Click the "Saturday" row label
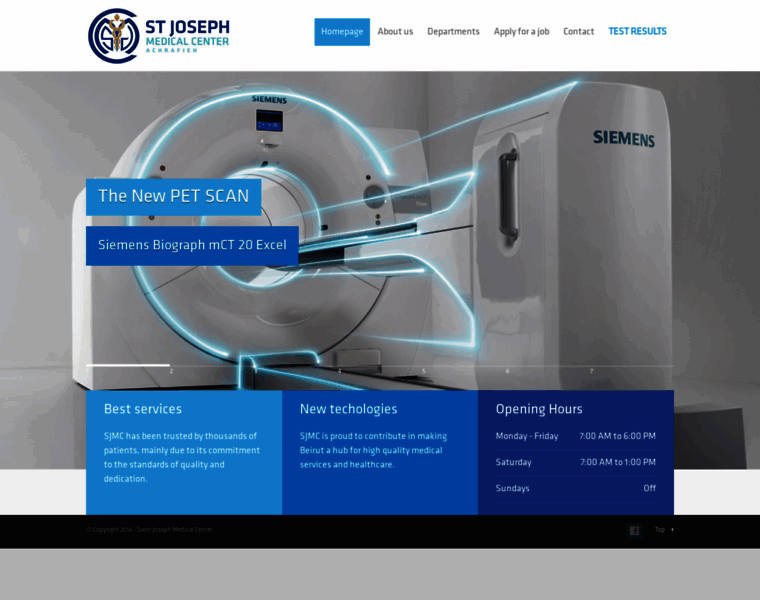The image size is (760, 600). [513, 462]
